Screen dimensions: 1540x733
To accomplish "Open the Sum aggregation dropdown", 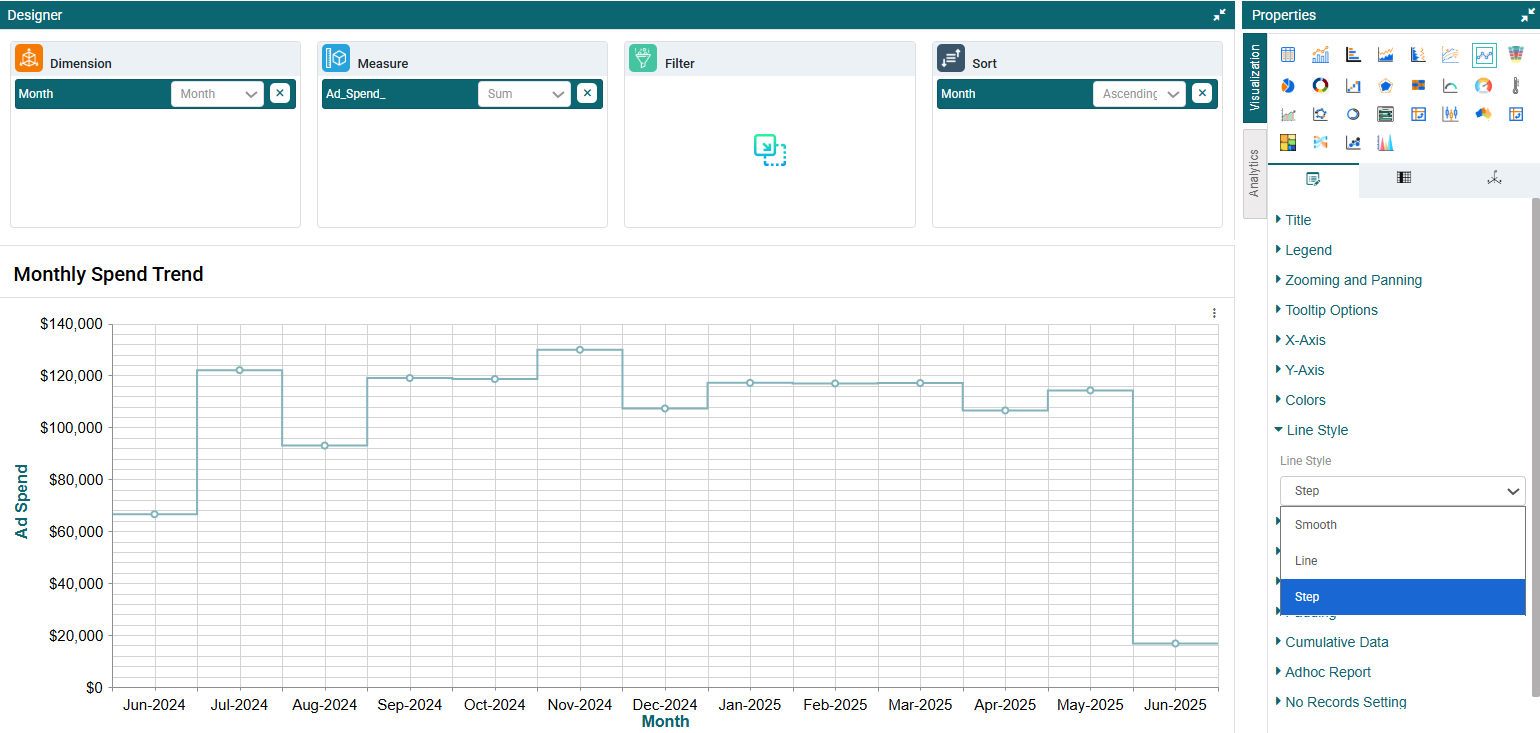I will click(x=524, y=94).
